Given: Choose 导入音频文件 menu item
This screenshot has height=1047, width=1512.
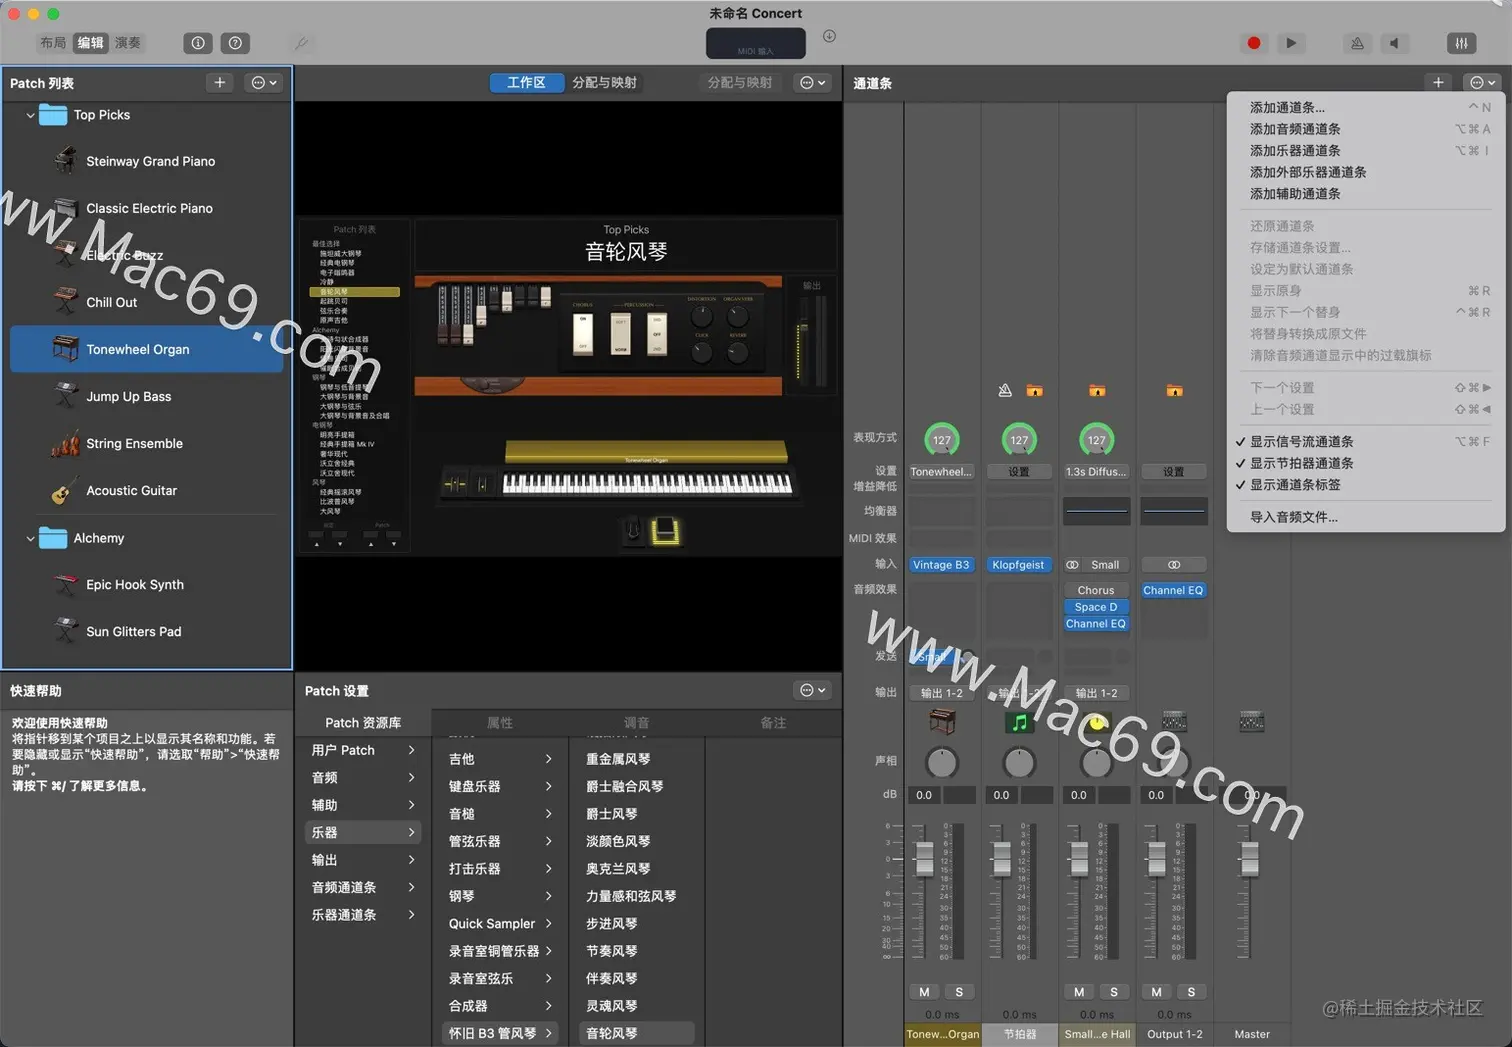Looking at the screenshot, I should 1365,517.
